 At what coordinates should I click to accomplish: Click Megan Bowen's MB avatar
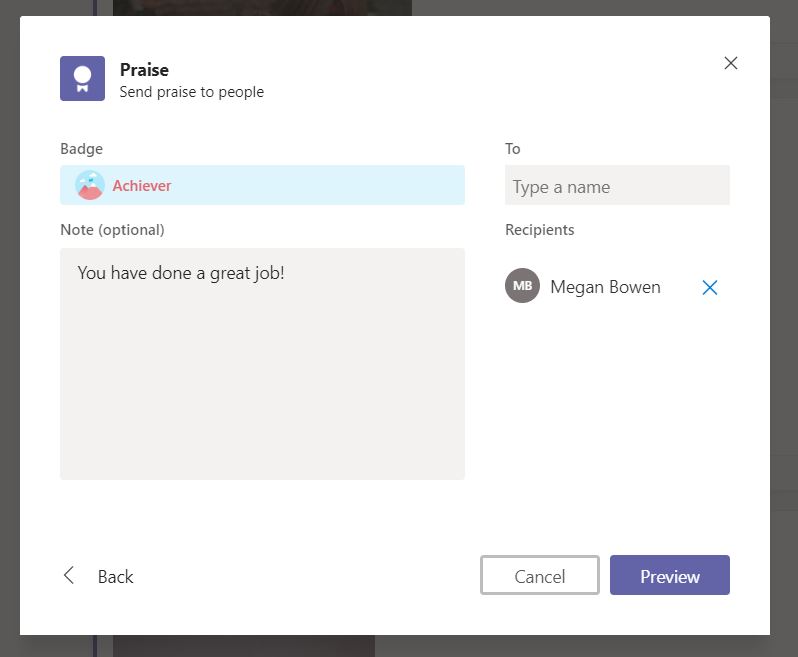[x=522, y=286]
